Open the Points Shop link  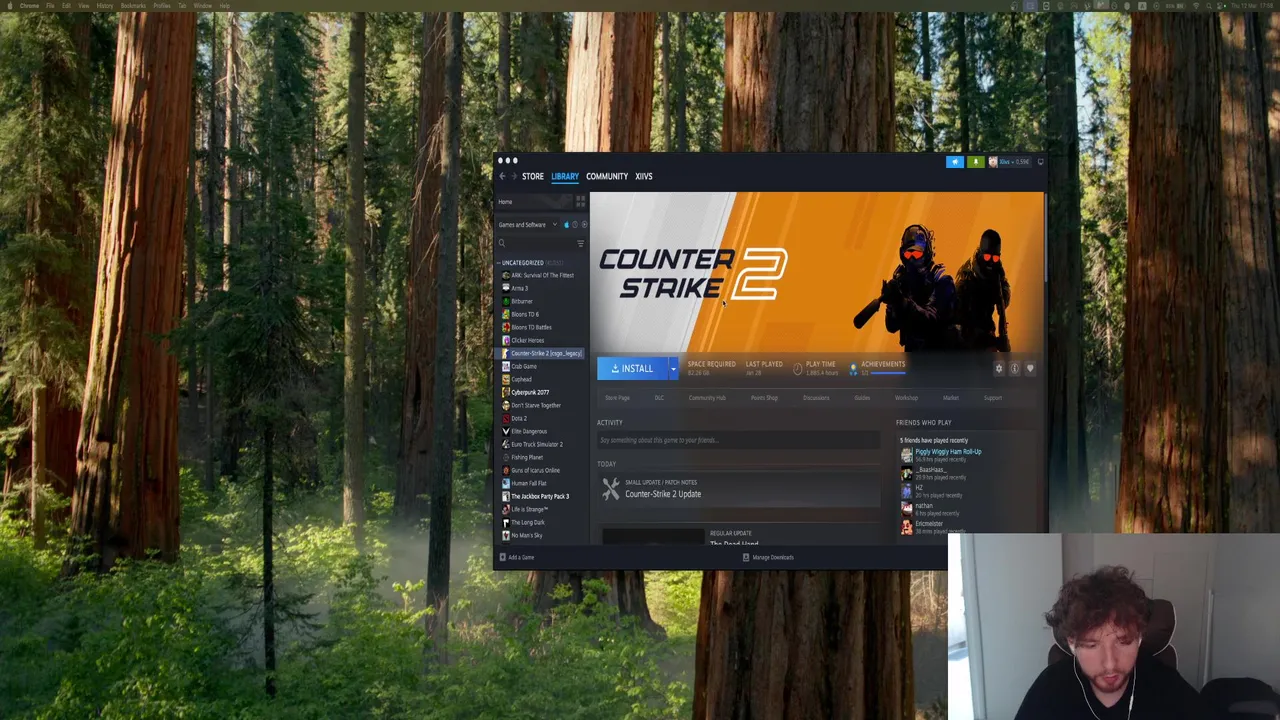(x=764, y=398)
